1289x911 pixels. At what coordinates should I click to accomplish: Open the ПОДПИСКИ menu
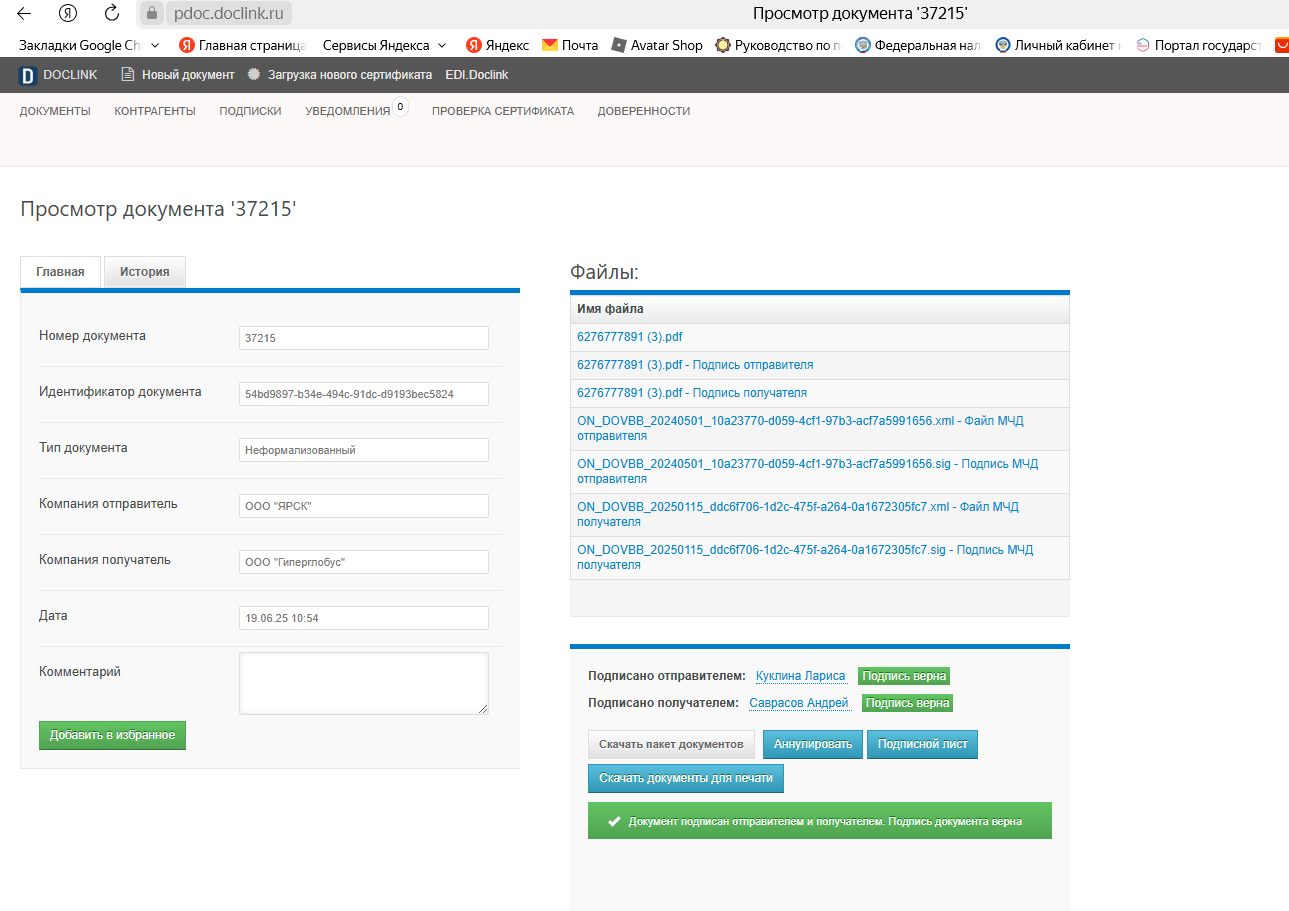[250, 111]
